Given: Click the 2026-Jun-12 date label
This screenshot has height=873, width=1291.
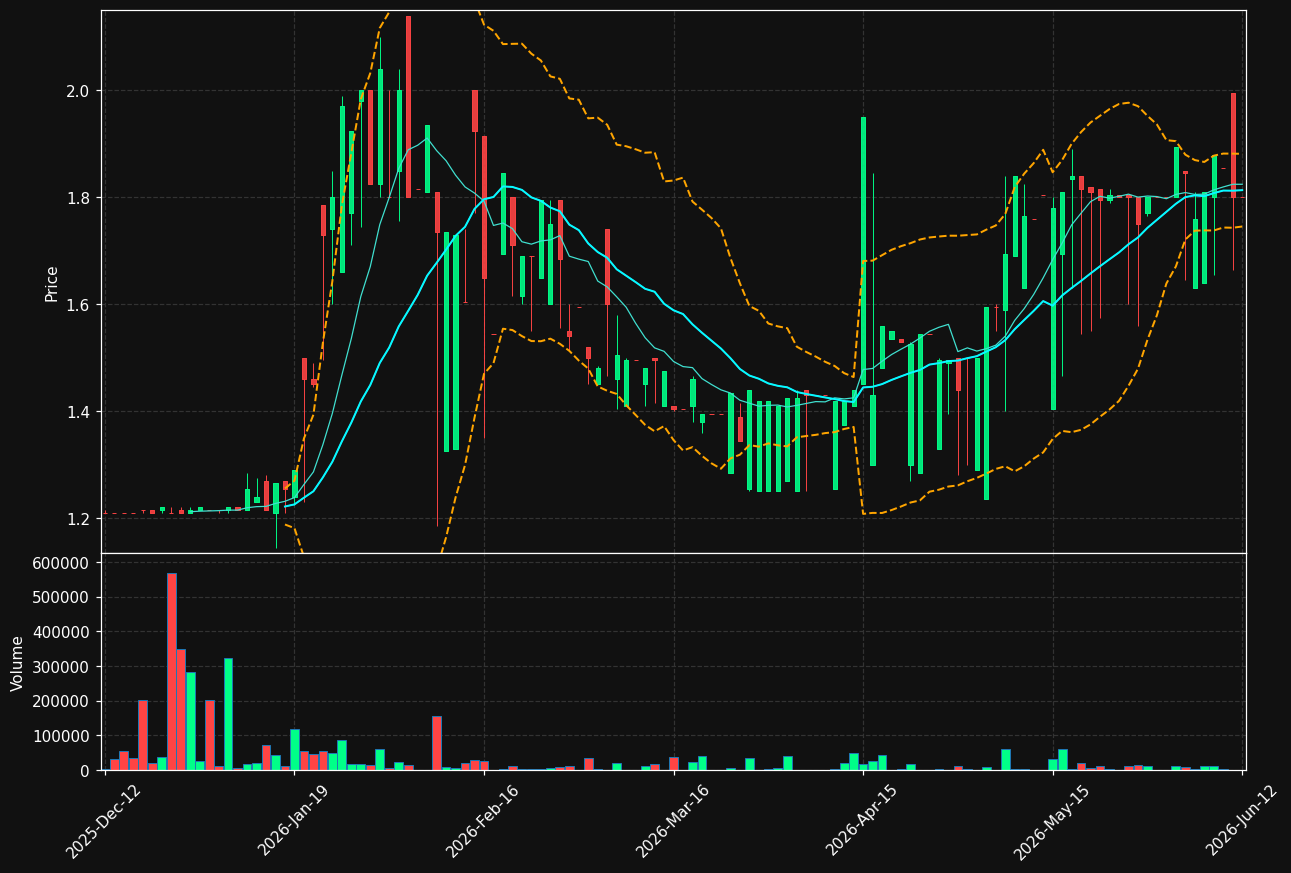Looking at the screenshot, I should [x=1242, y=821].
